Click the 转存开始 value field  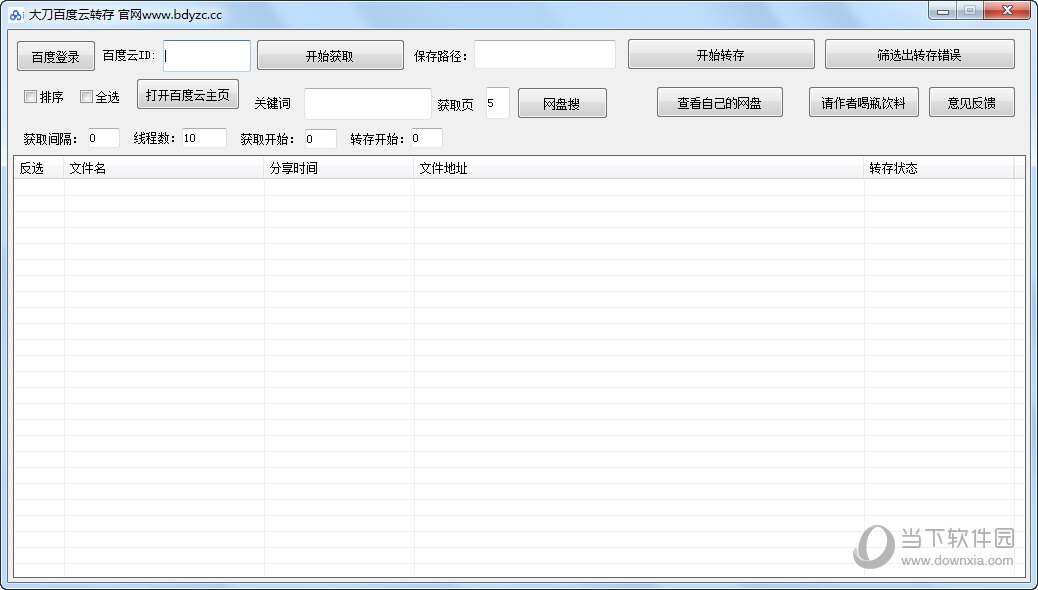coord(426,138)
